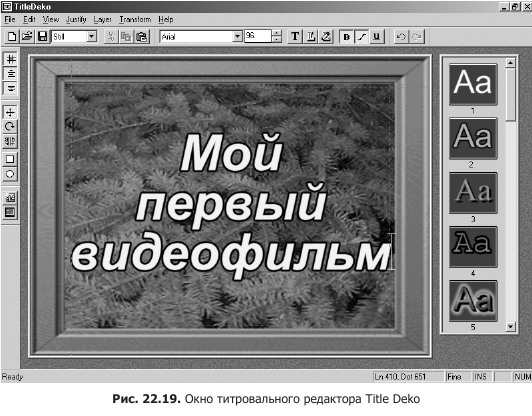Click the 'NUM' status bar indicator
Viewport: 532px width, 416px height.
coord(522,377)
